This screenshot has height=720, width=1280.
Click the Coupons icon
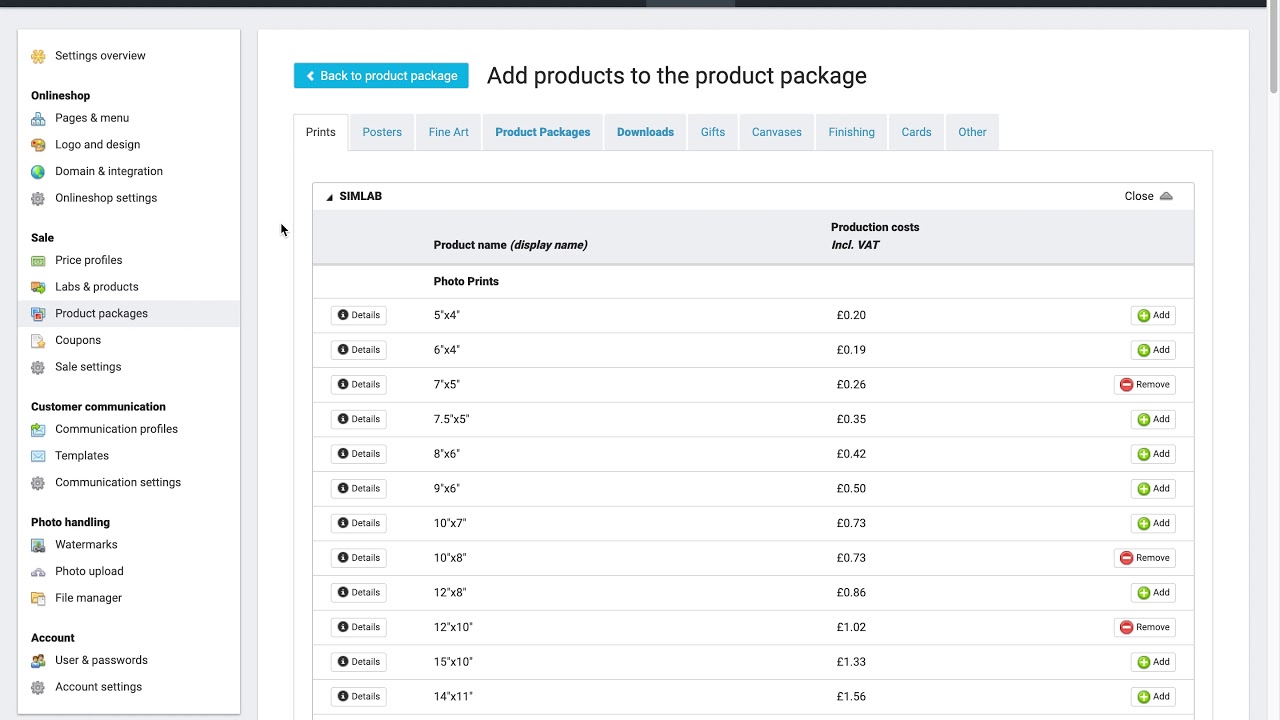(38, 340)
